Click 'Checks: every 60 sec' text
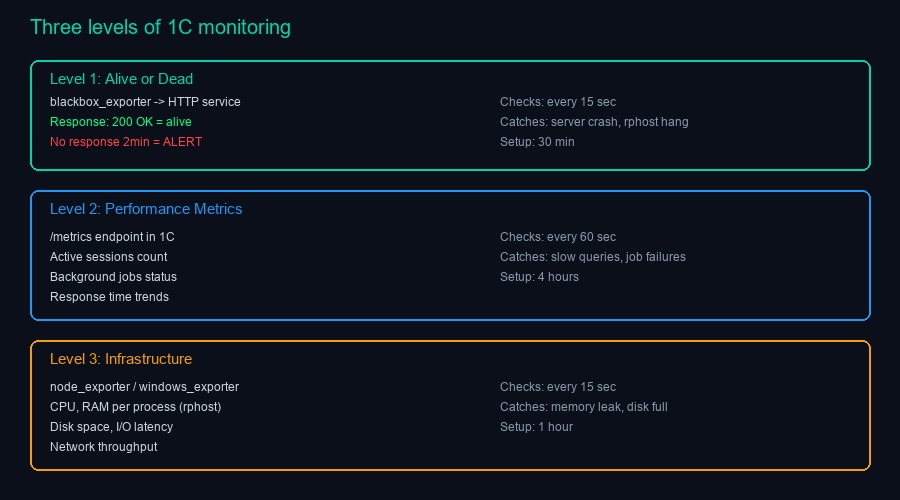Screen dimensions: 900x500 click(558, 237)
